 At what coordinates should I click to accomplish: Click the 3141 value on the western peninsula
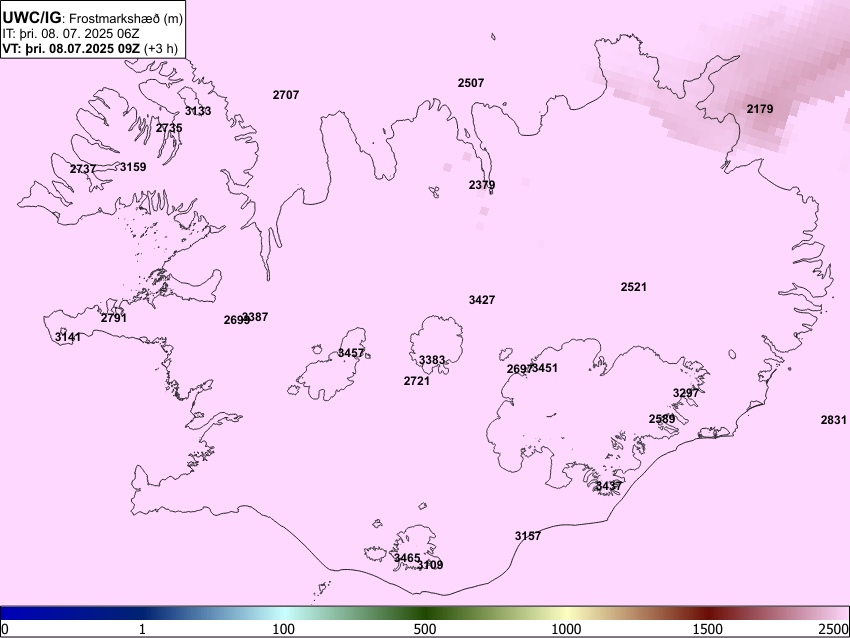[x=67, y=337]
